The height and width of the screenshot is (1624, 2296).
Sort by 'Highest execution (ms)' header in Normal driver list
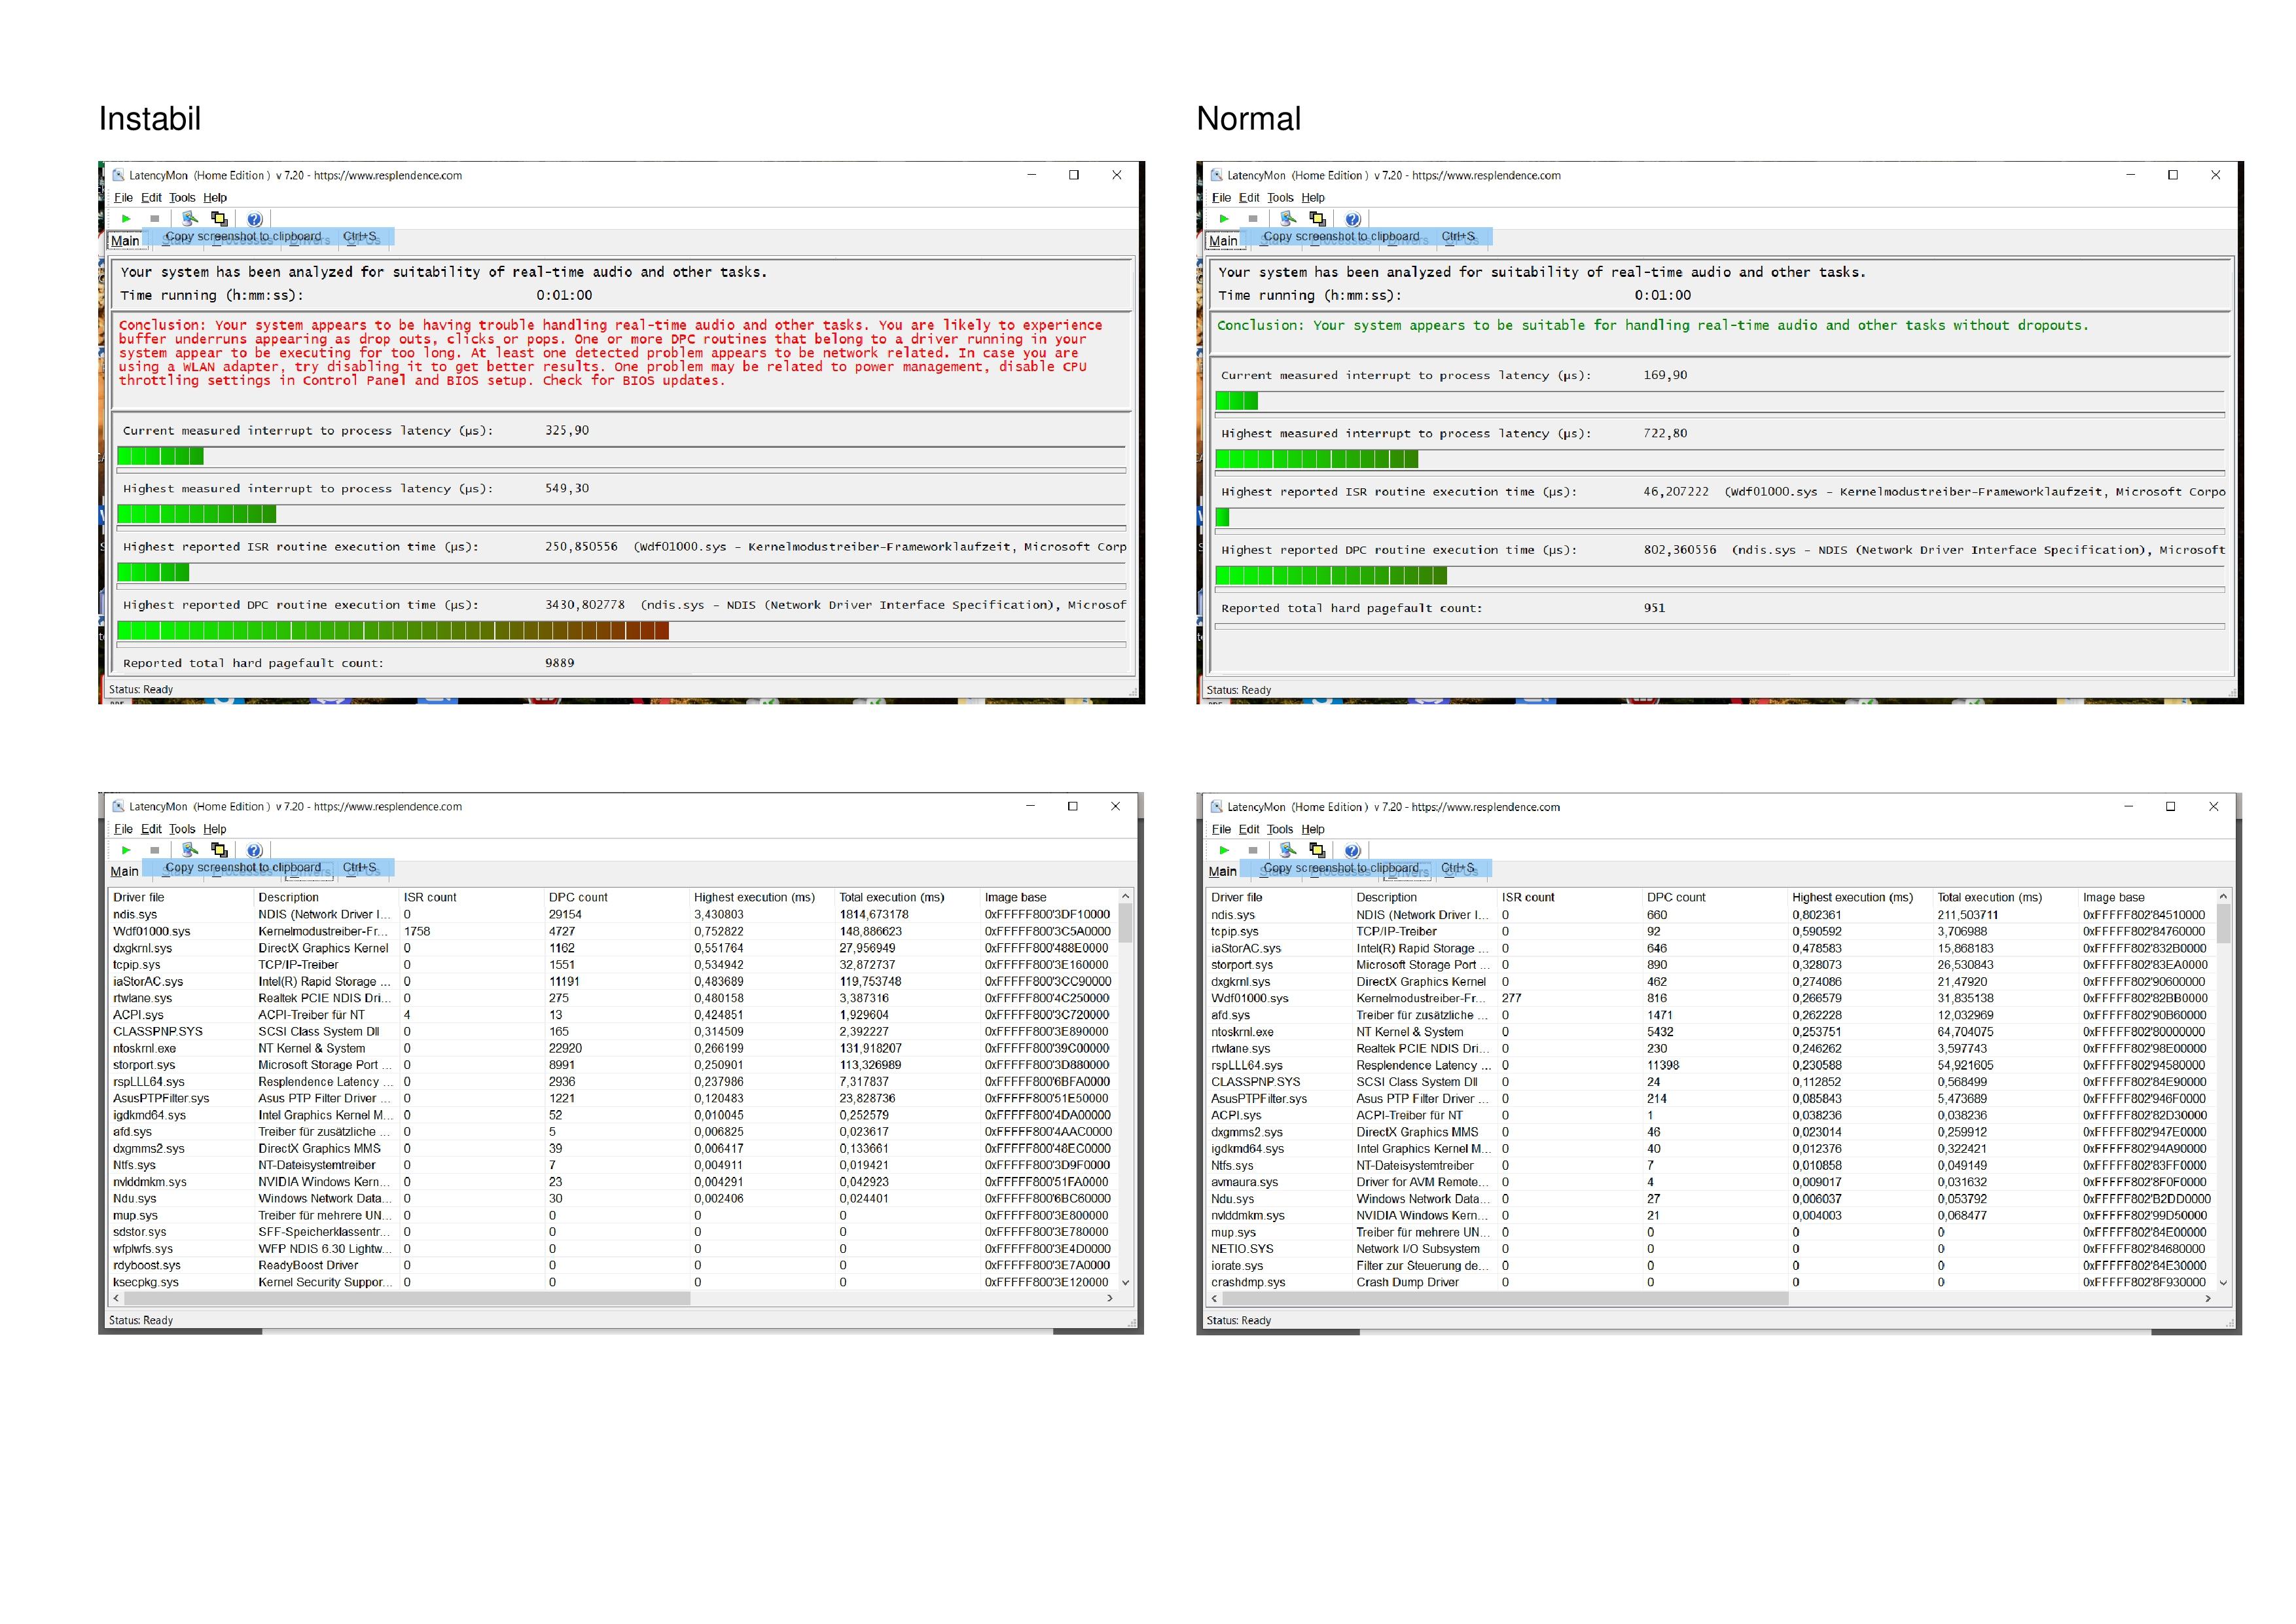coord(1852,897)
